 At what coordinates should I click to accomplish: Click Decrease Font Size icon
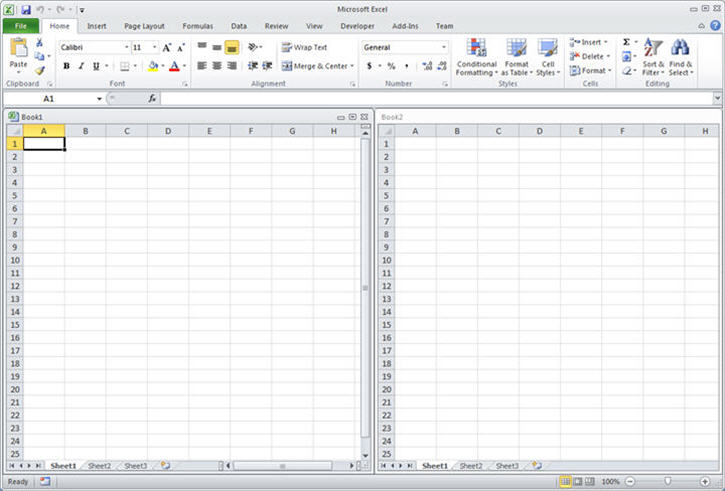pos(181,48)
